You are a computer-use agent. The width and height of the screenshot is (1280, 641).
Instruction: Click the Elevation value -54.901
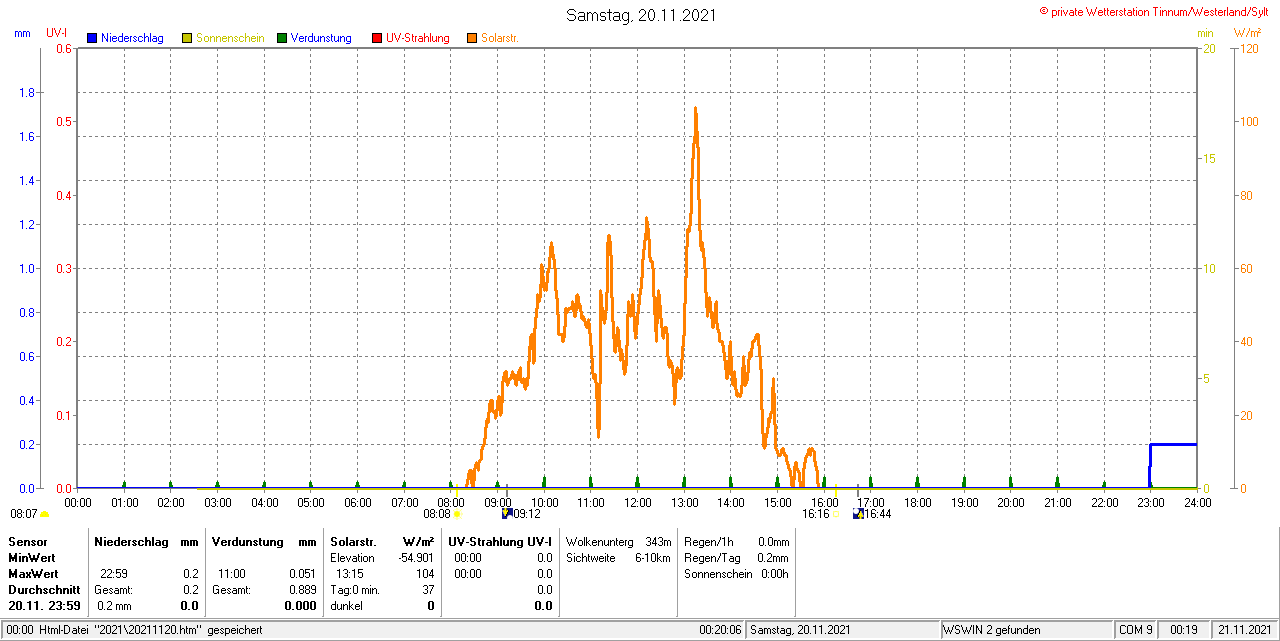coord(414,557)
